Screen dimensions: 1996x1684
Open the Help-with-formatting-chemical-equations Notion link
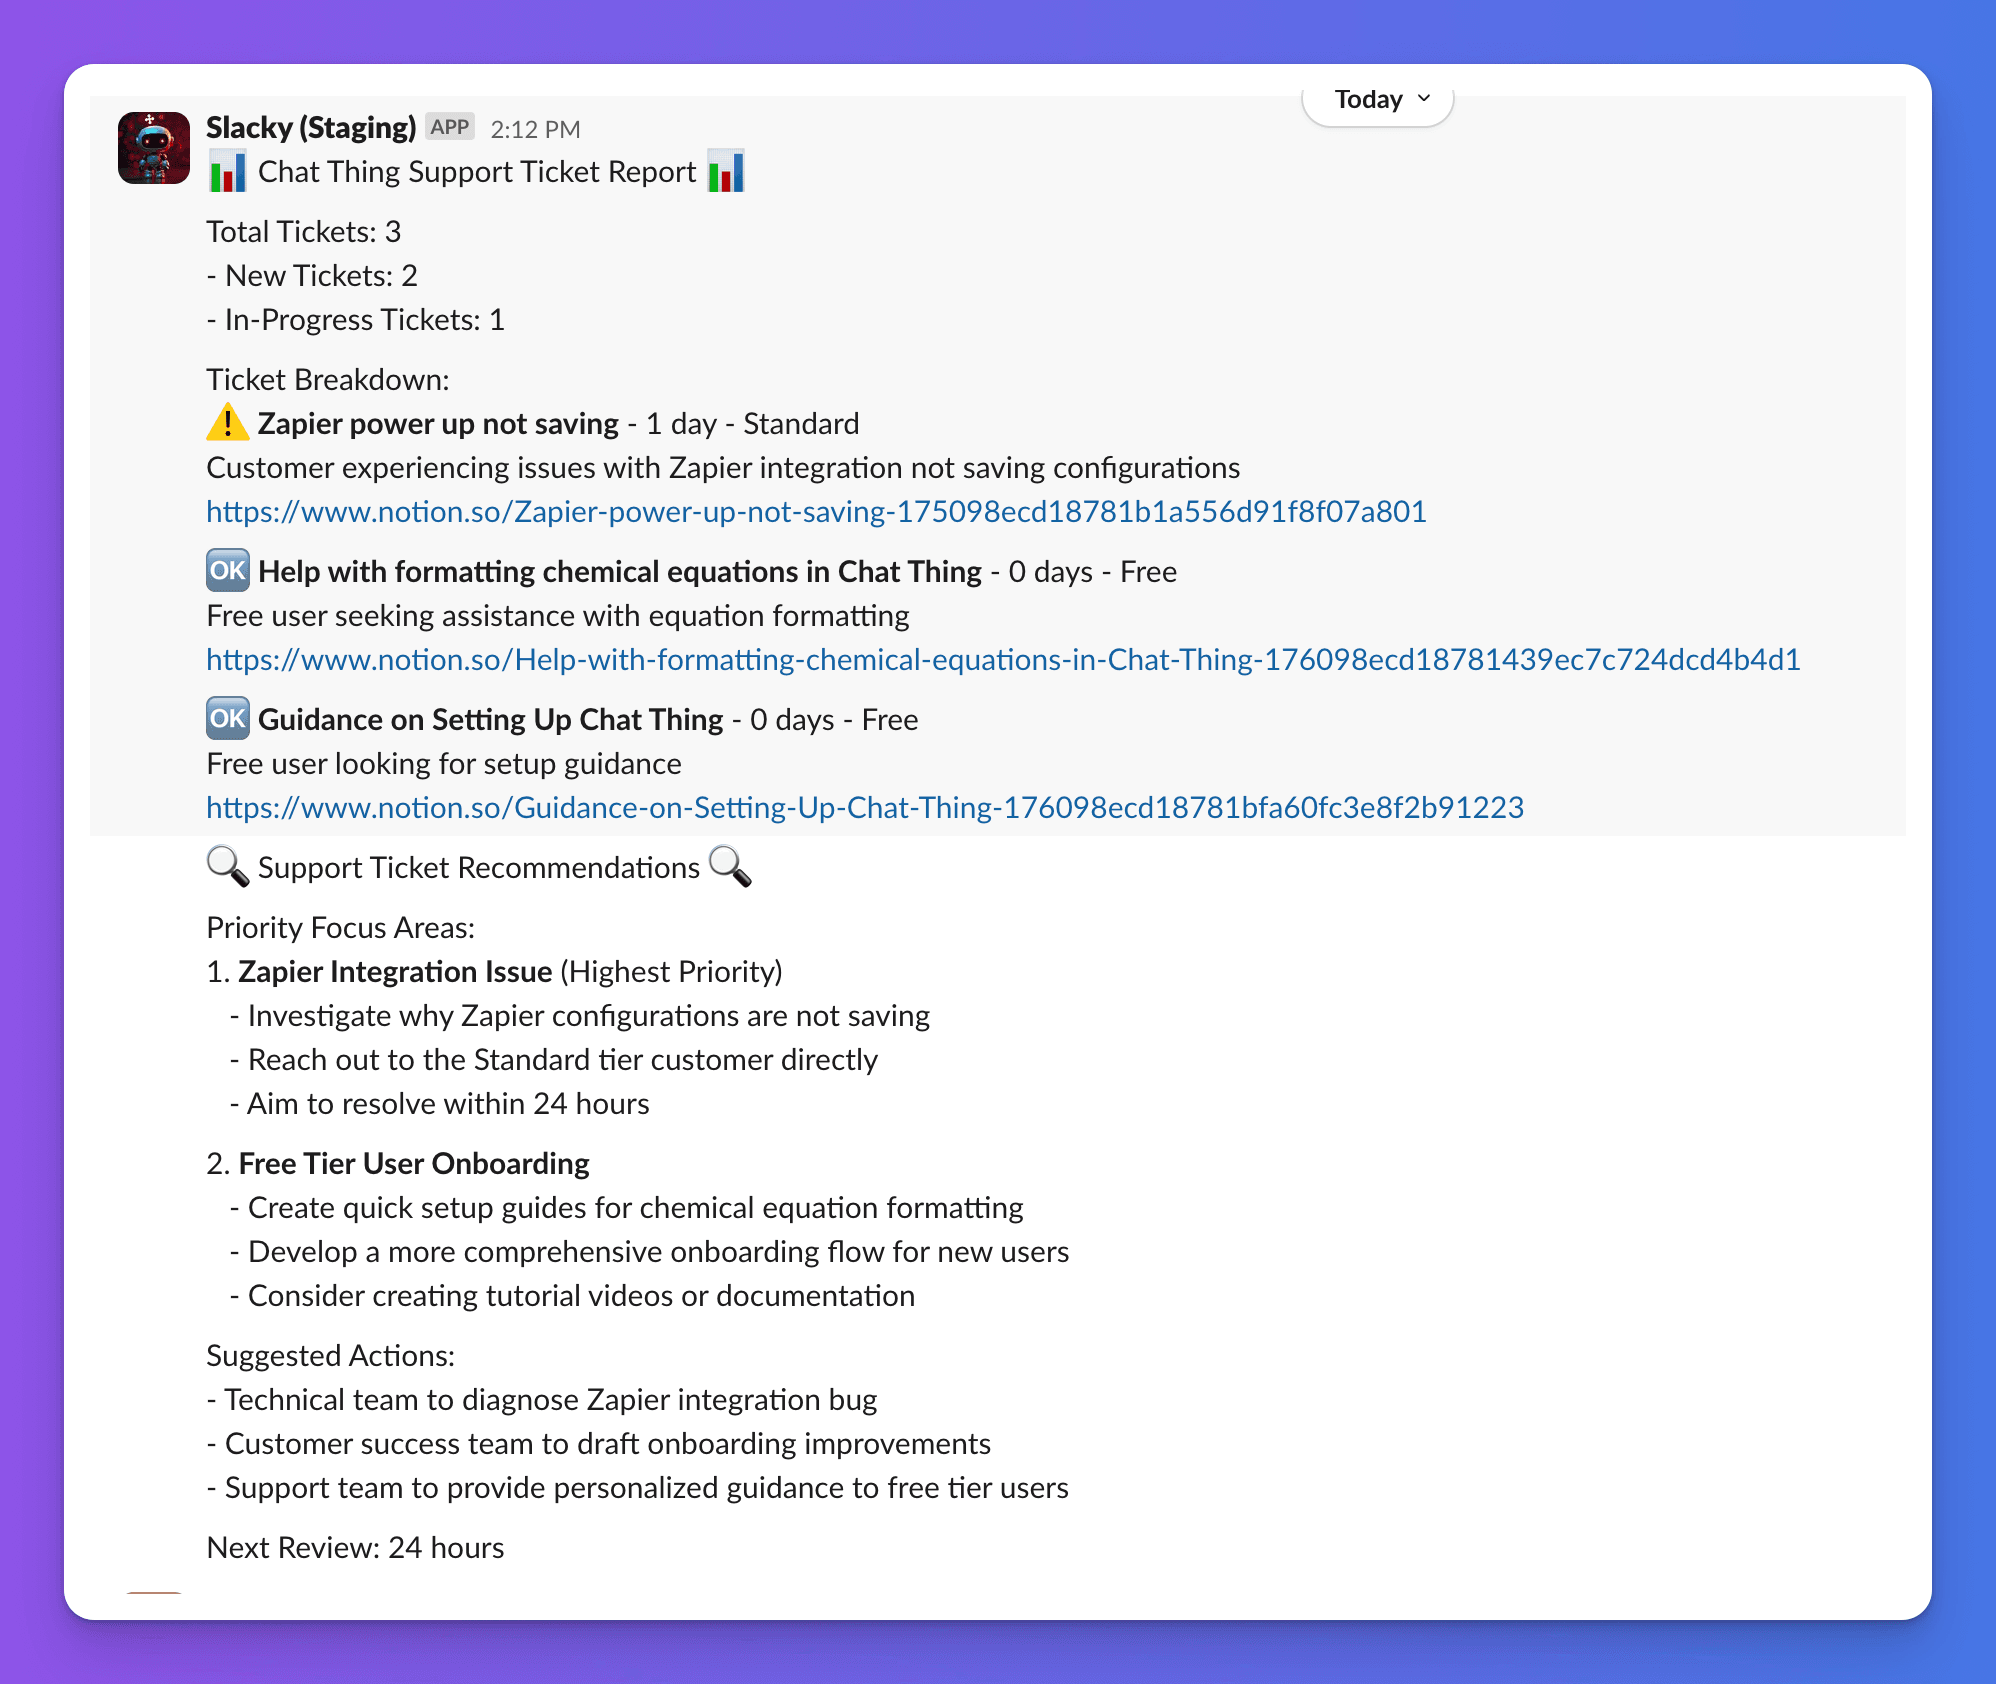(1003, 660)
